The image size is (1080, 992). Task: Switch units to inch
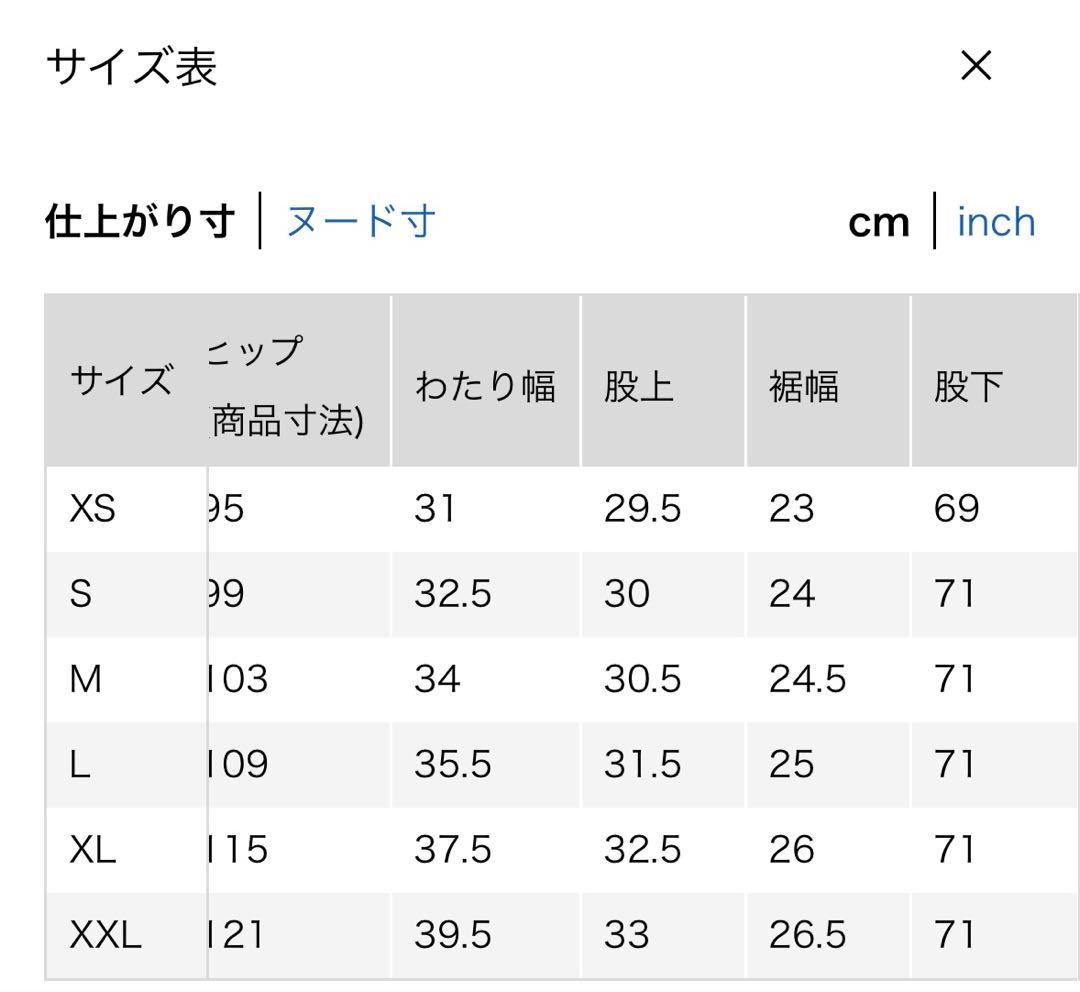point(996,223)
